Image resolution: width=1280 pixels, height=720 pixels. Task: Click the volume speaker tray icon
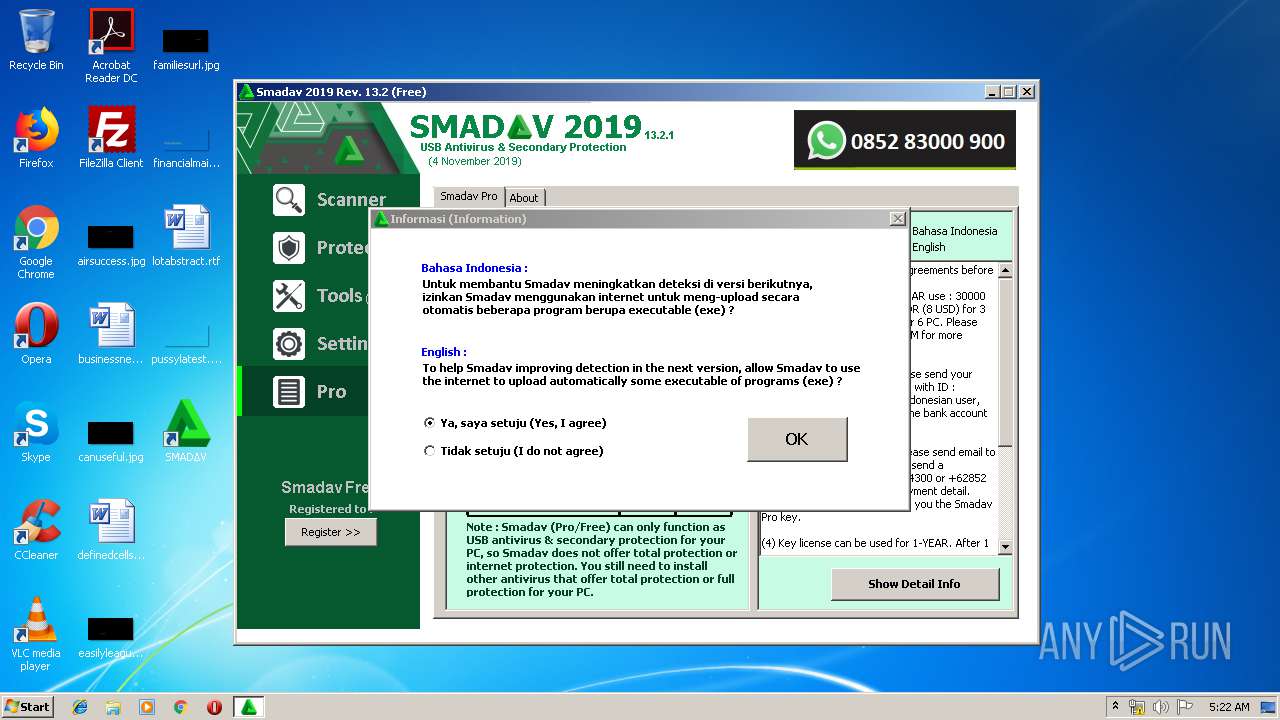pyautogui.click(x=1161, y=707)
